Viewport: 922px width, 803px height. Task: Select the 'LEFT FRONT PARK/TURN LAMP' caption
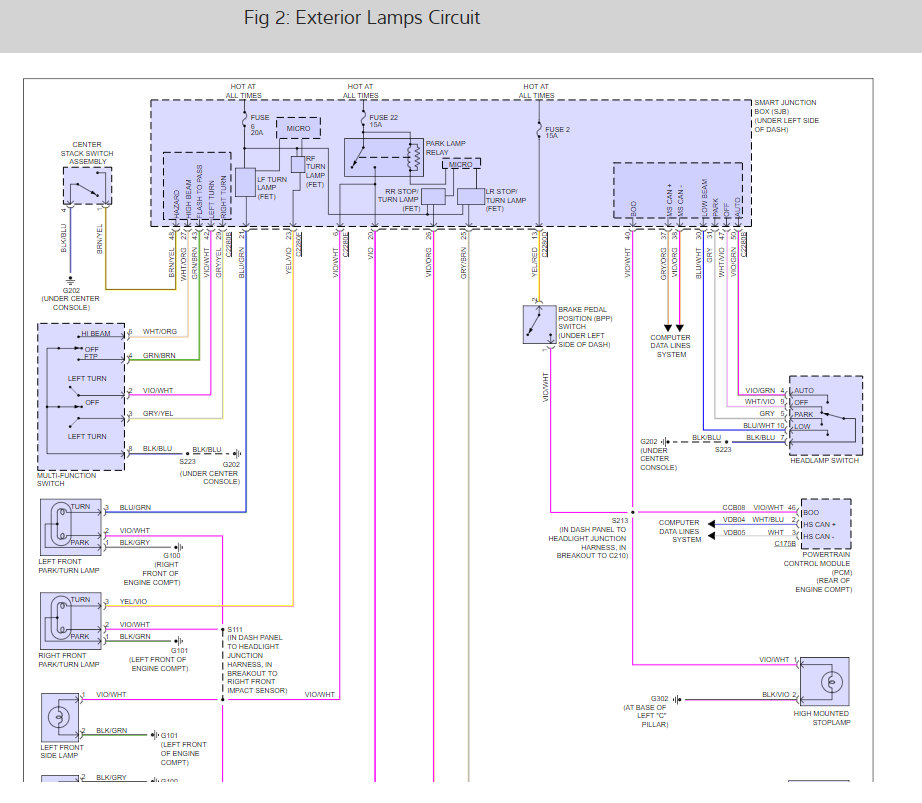click(69, 566)
